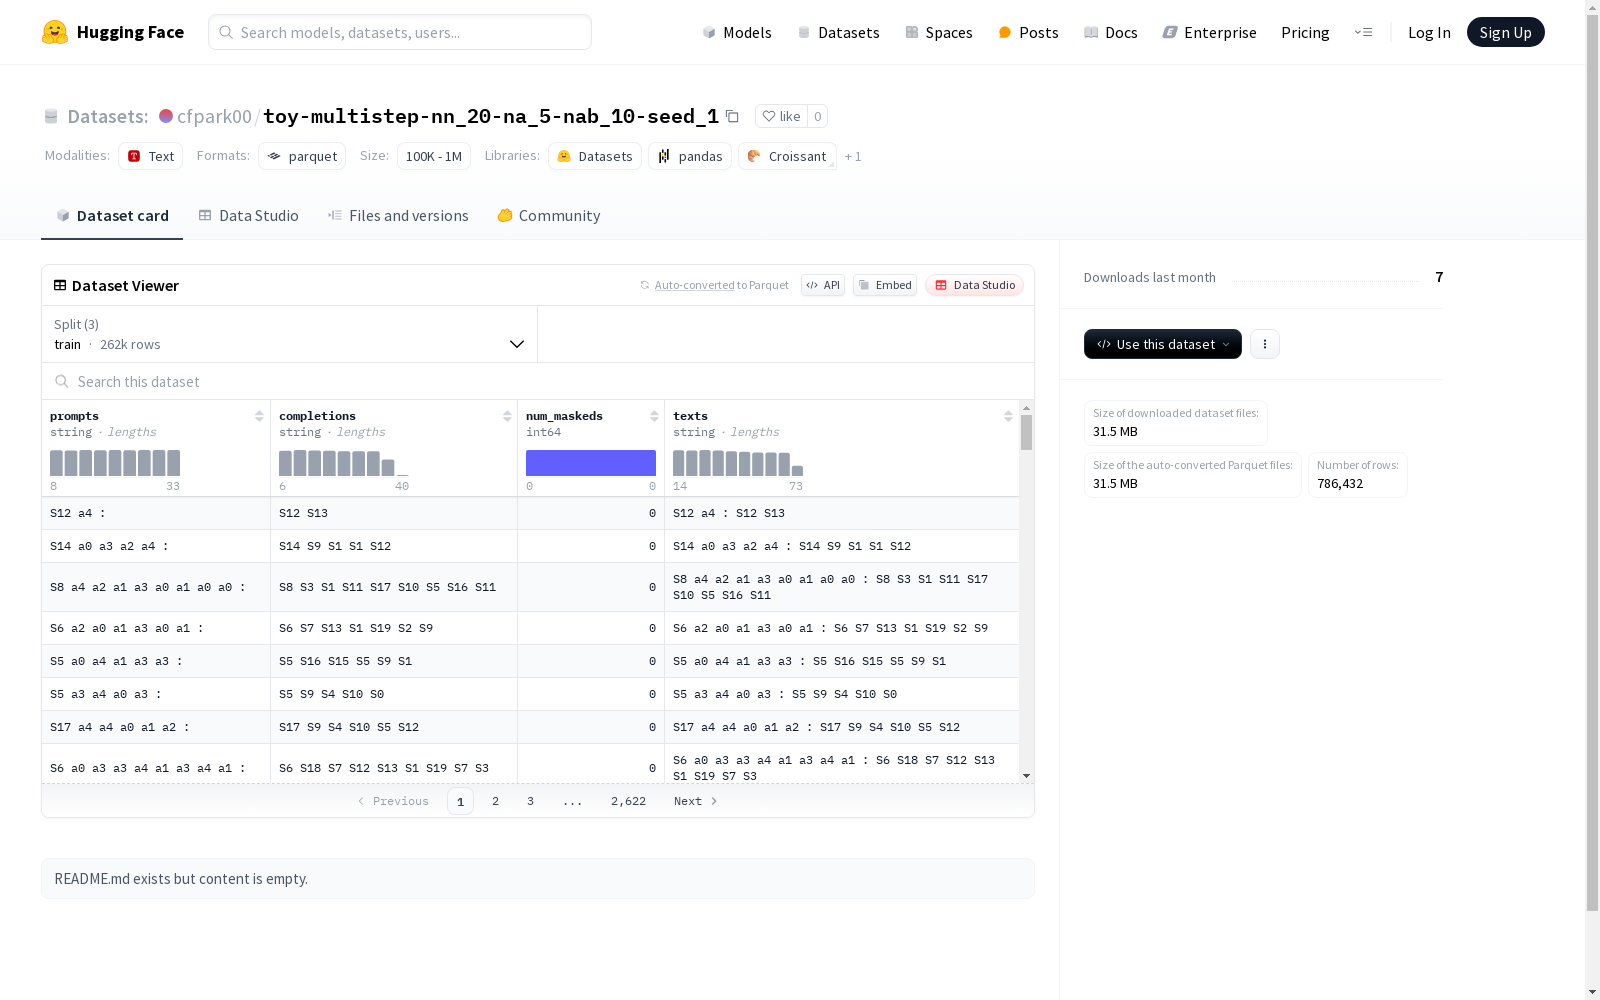This screenshot has height=1000, width=1600.
Task: Click the like count 0
Action: pyautogui.click(x=817, y=116)
